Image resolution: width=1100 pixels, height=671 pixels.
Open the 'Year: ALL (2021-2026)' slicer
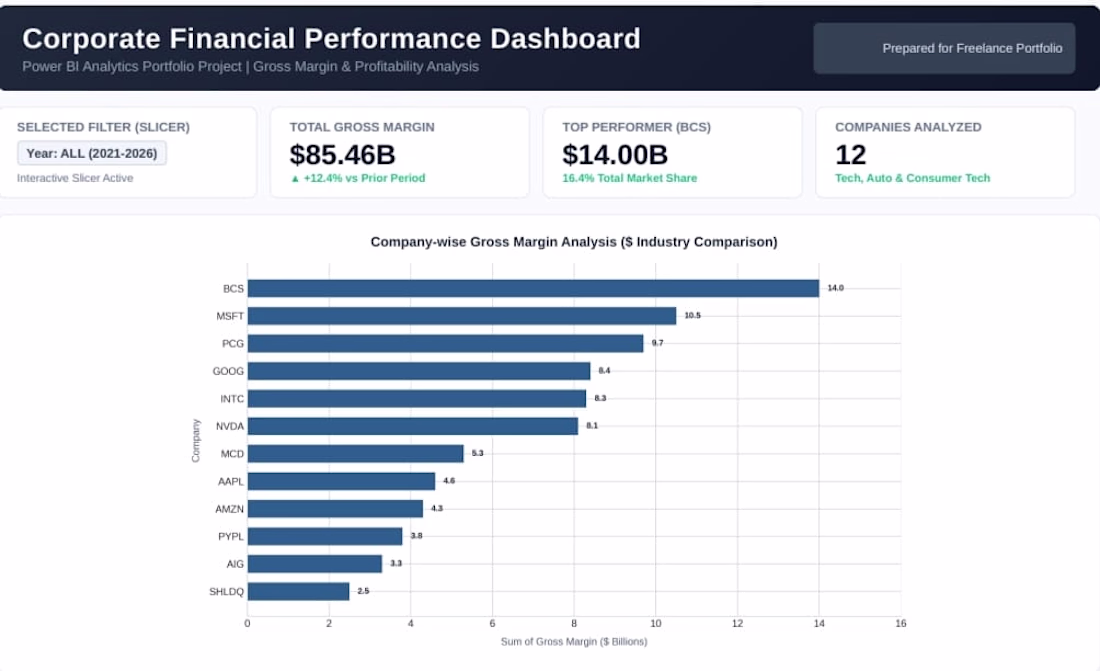coord(92,153)
